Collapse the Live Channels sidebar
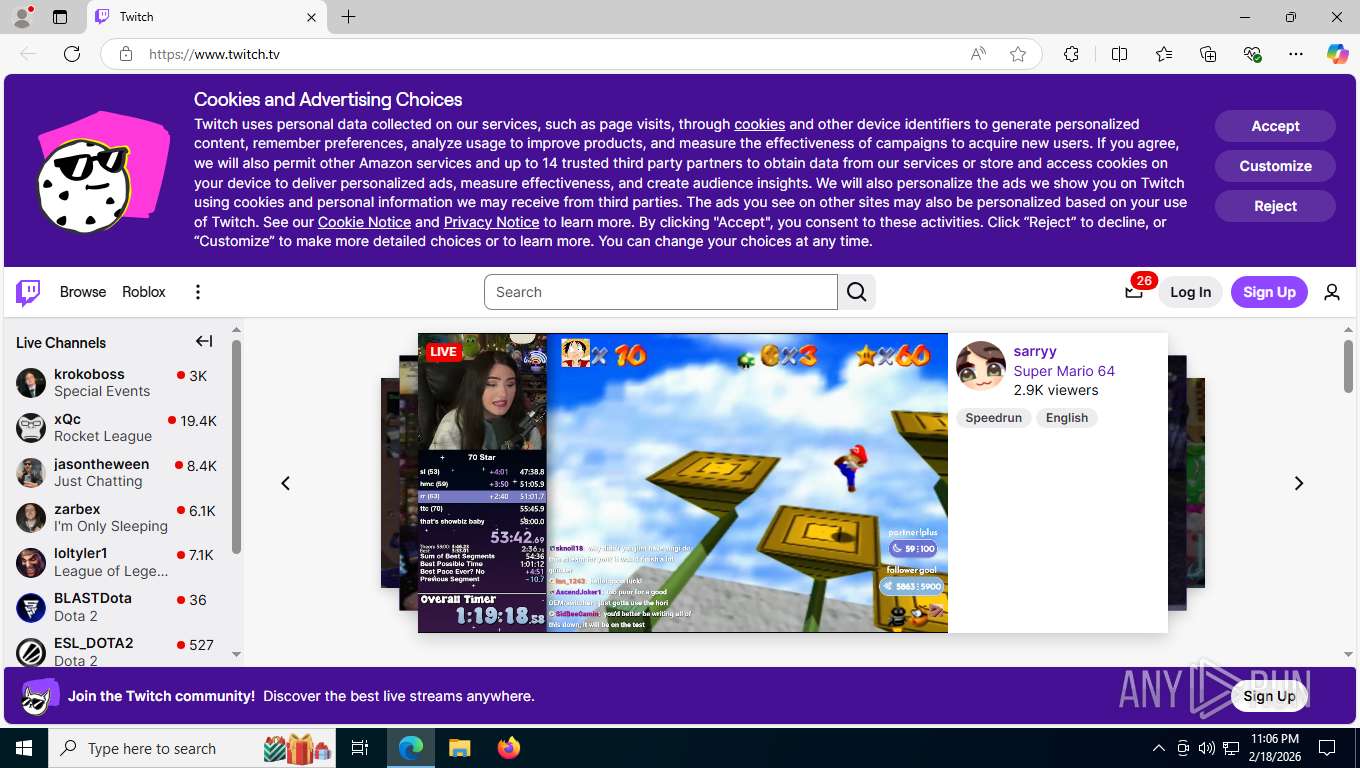 [x=204, y=342]
